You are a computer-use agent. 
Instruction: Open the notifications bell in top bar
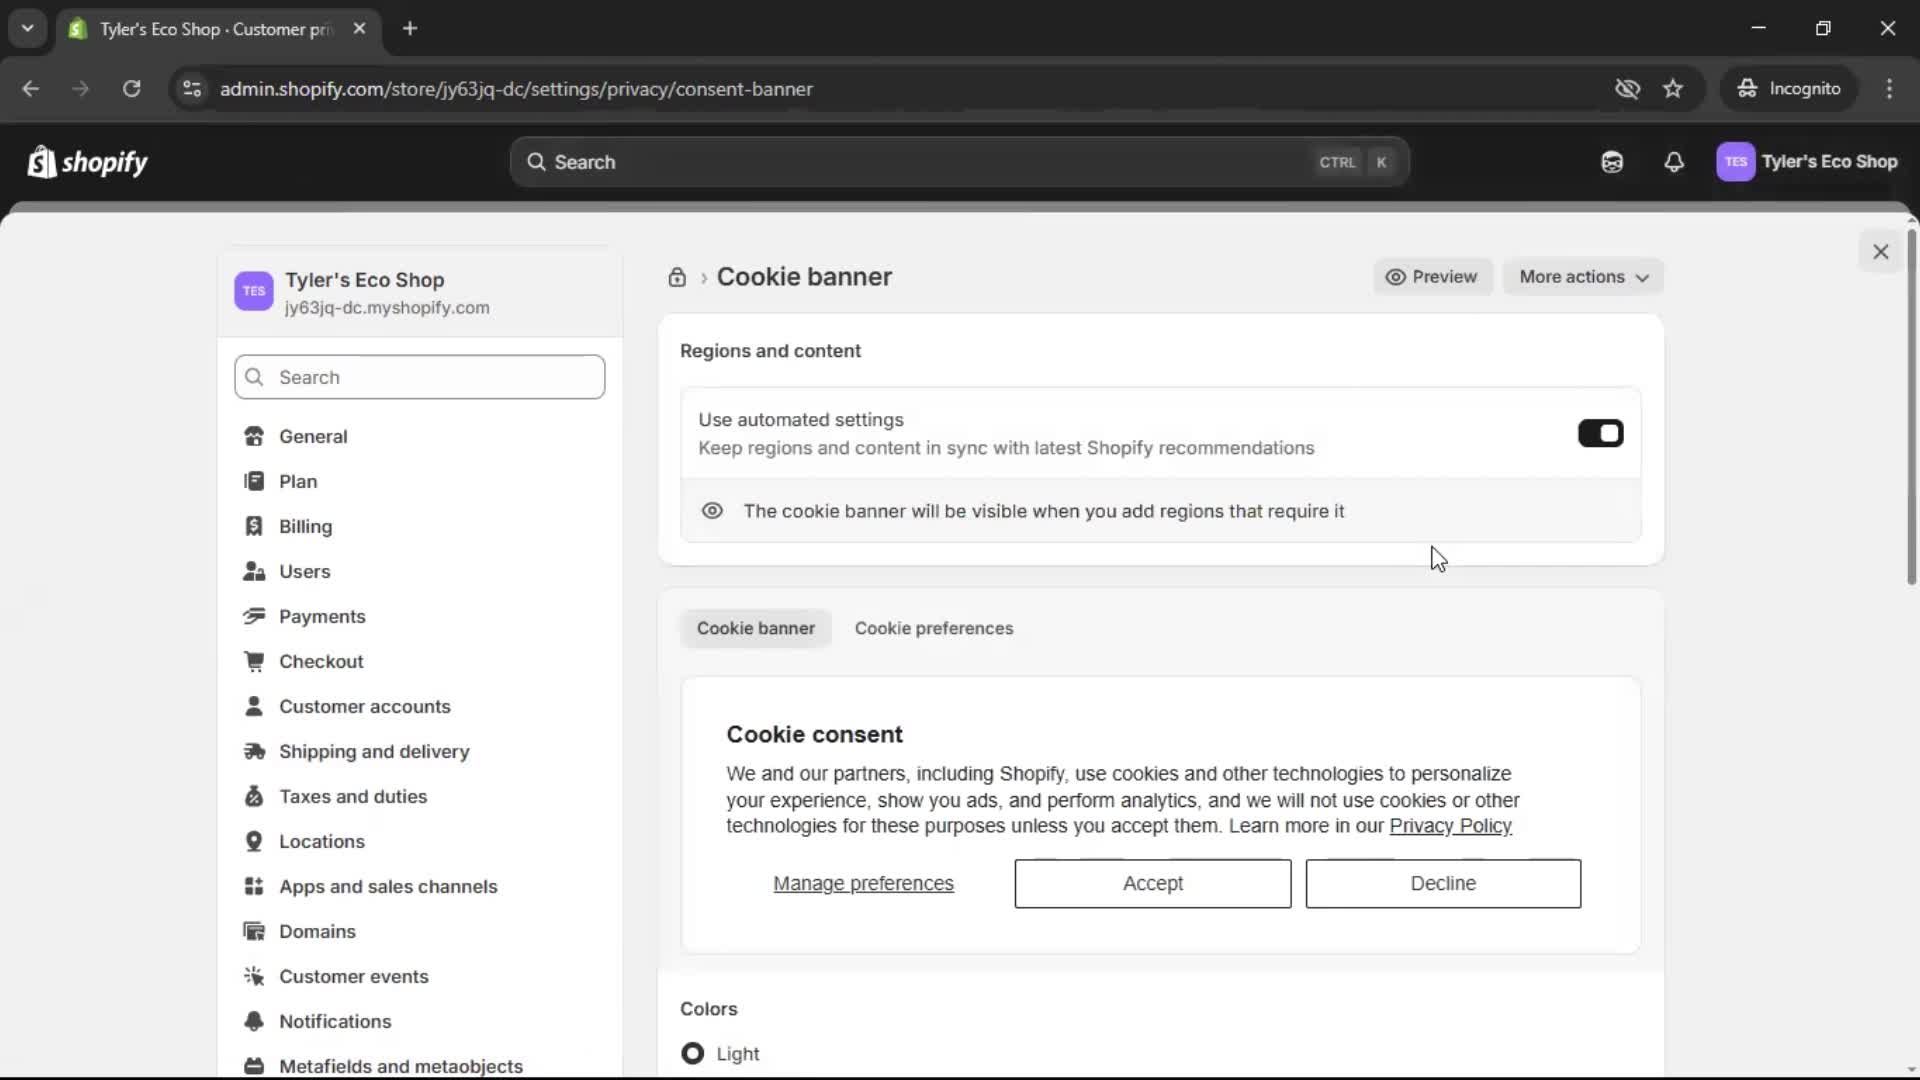pos(1674,162)
